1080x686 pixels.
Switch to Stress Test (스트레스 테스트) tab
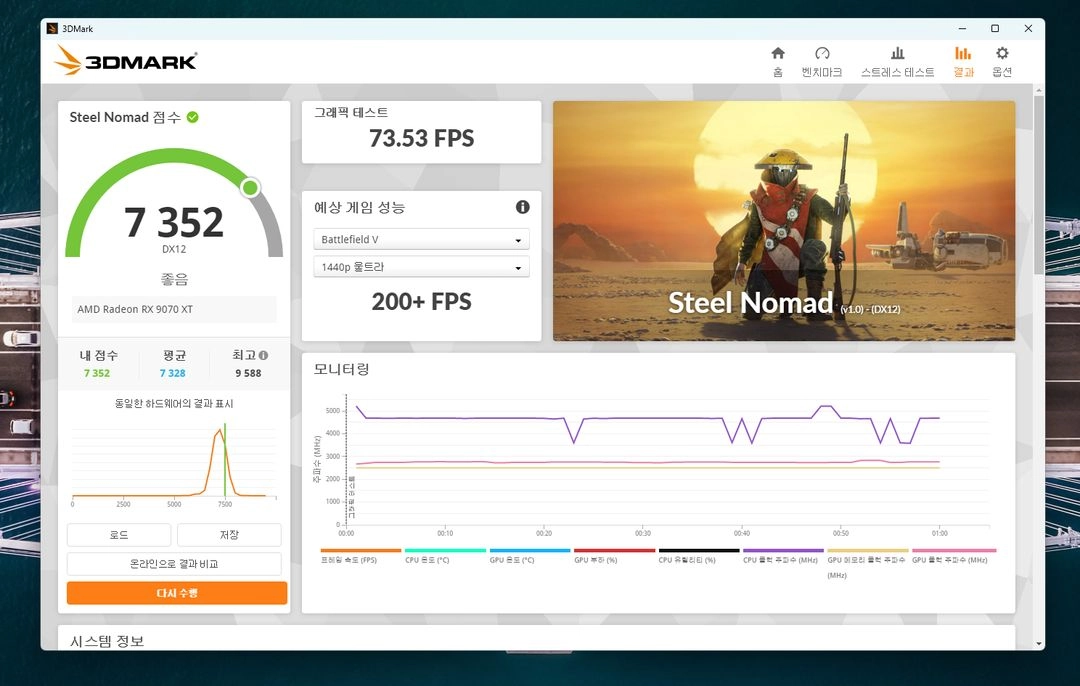click(897, 61)
